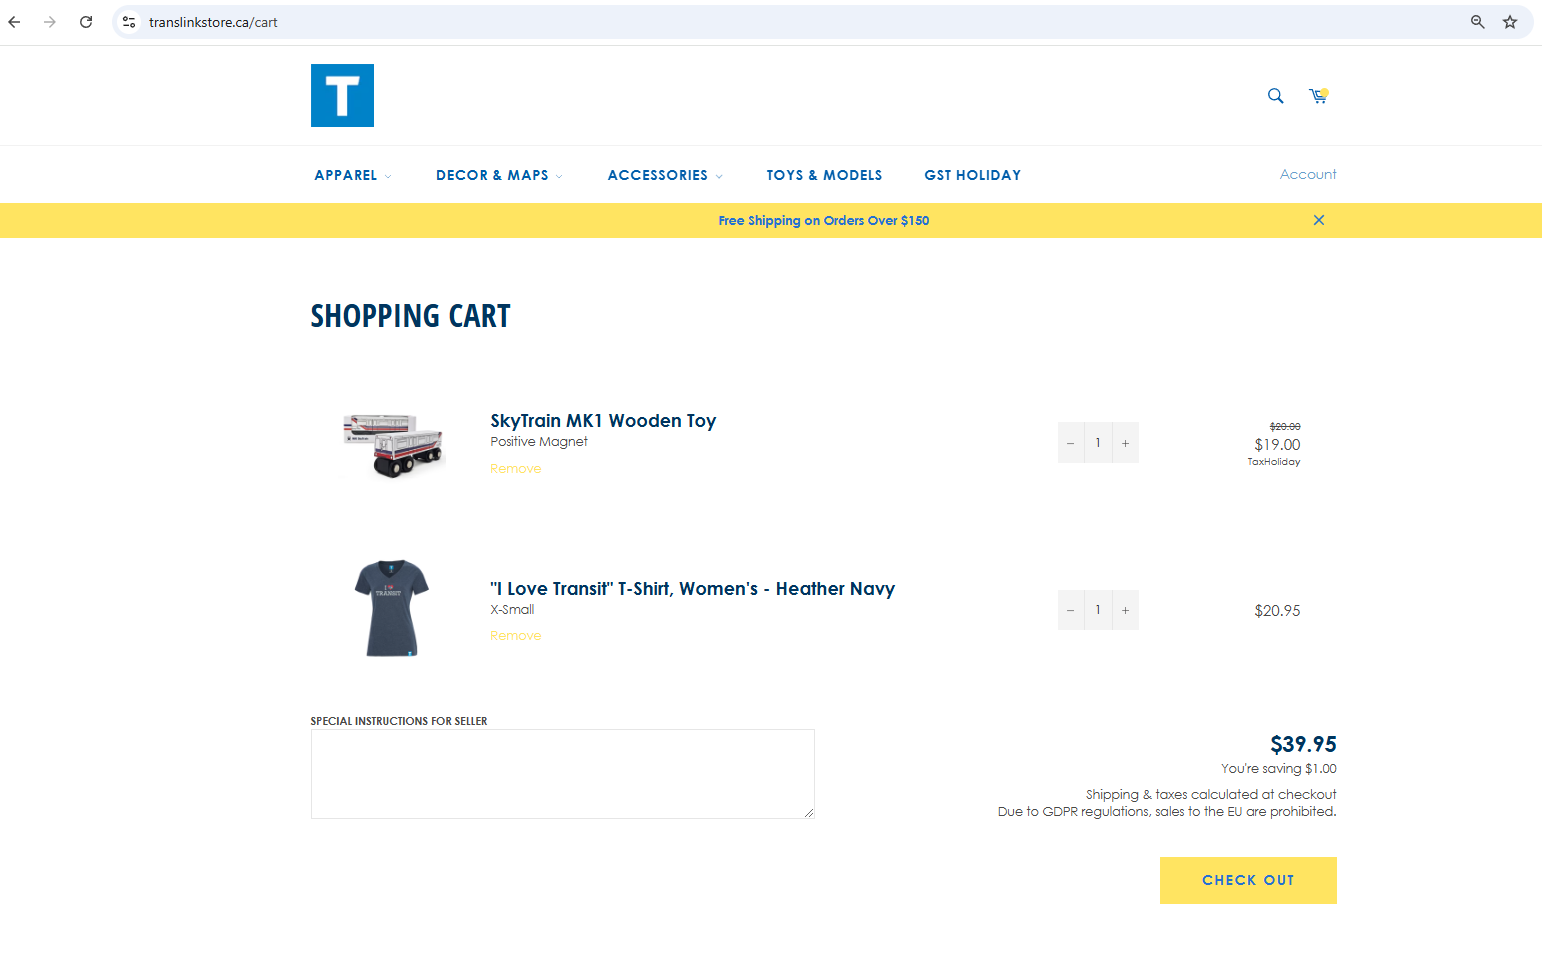Image resolution: width=1542 pixels, height=956 pixels.
Task: Click the browser back arrow
Action: [13, 21]
